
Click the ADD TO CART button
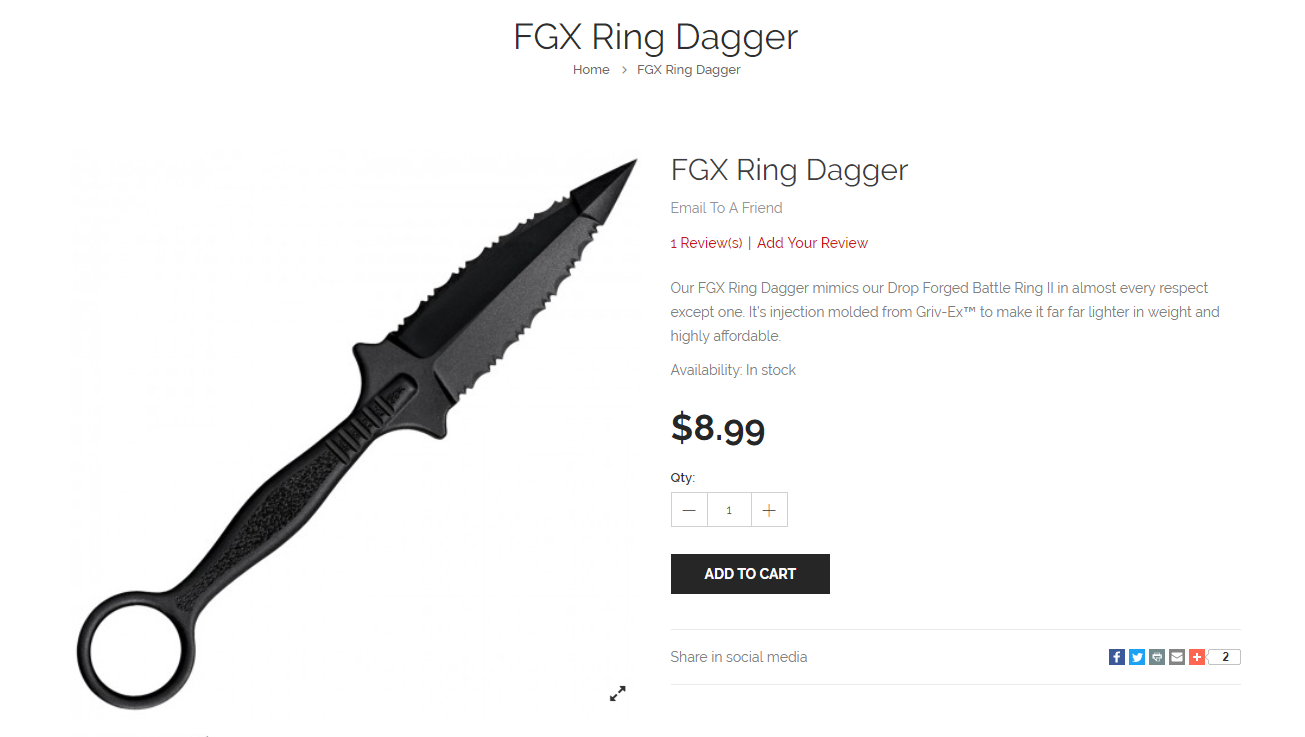click(x=750, y=574)
